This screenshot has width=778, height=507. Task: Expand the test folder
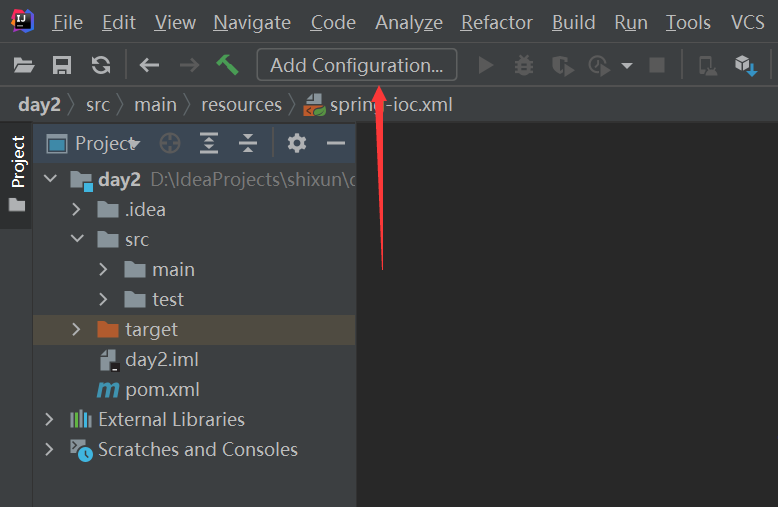pos(103,299)
